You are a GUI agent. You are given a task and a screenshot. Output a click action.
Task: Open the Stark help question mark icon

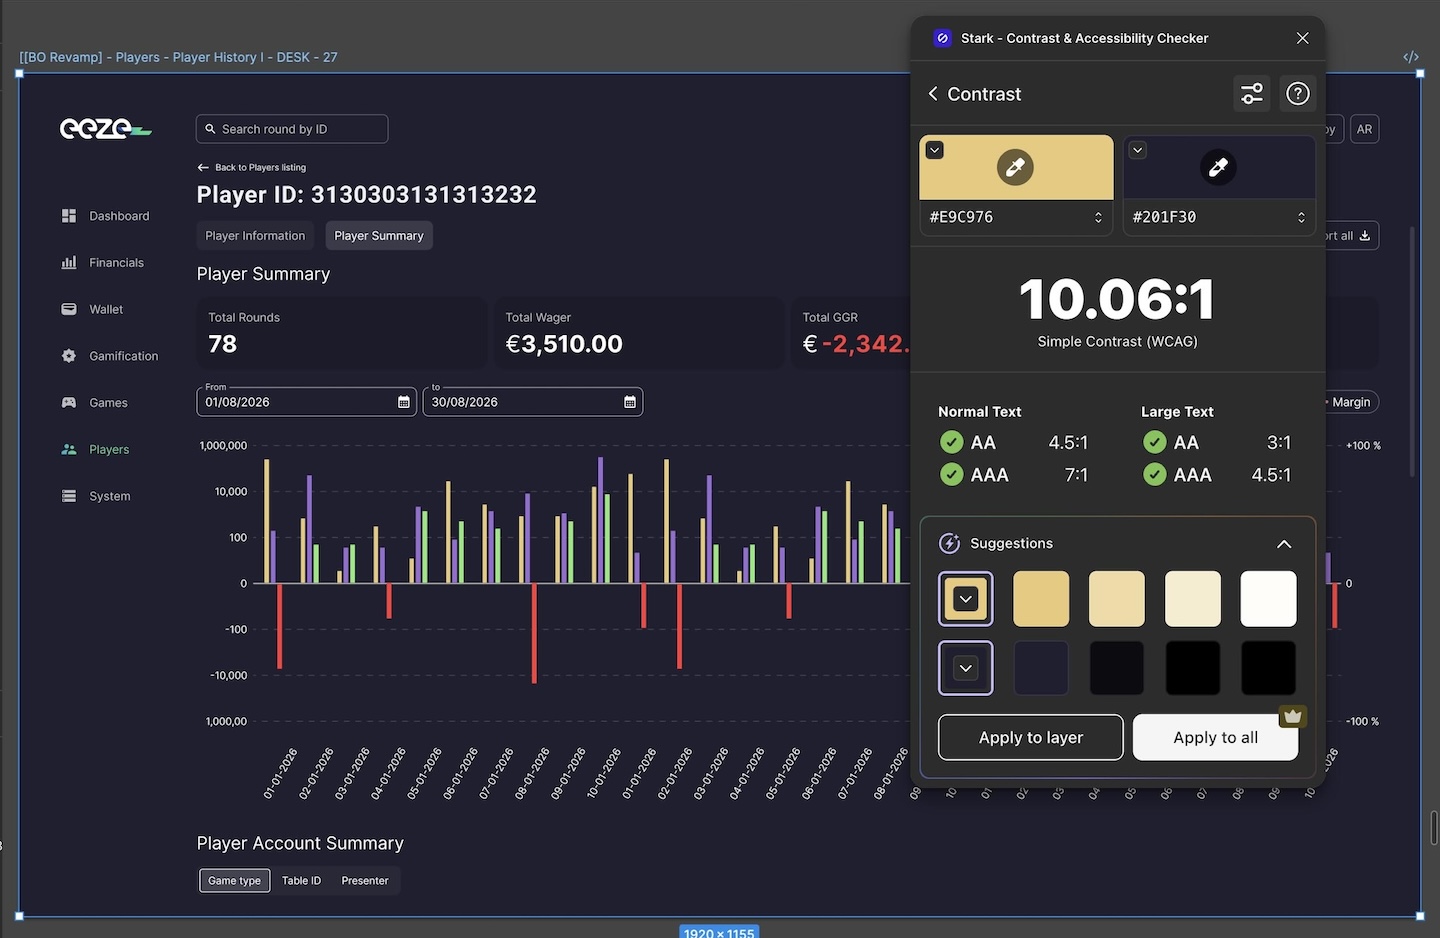pos(1297,94)
